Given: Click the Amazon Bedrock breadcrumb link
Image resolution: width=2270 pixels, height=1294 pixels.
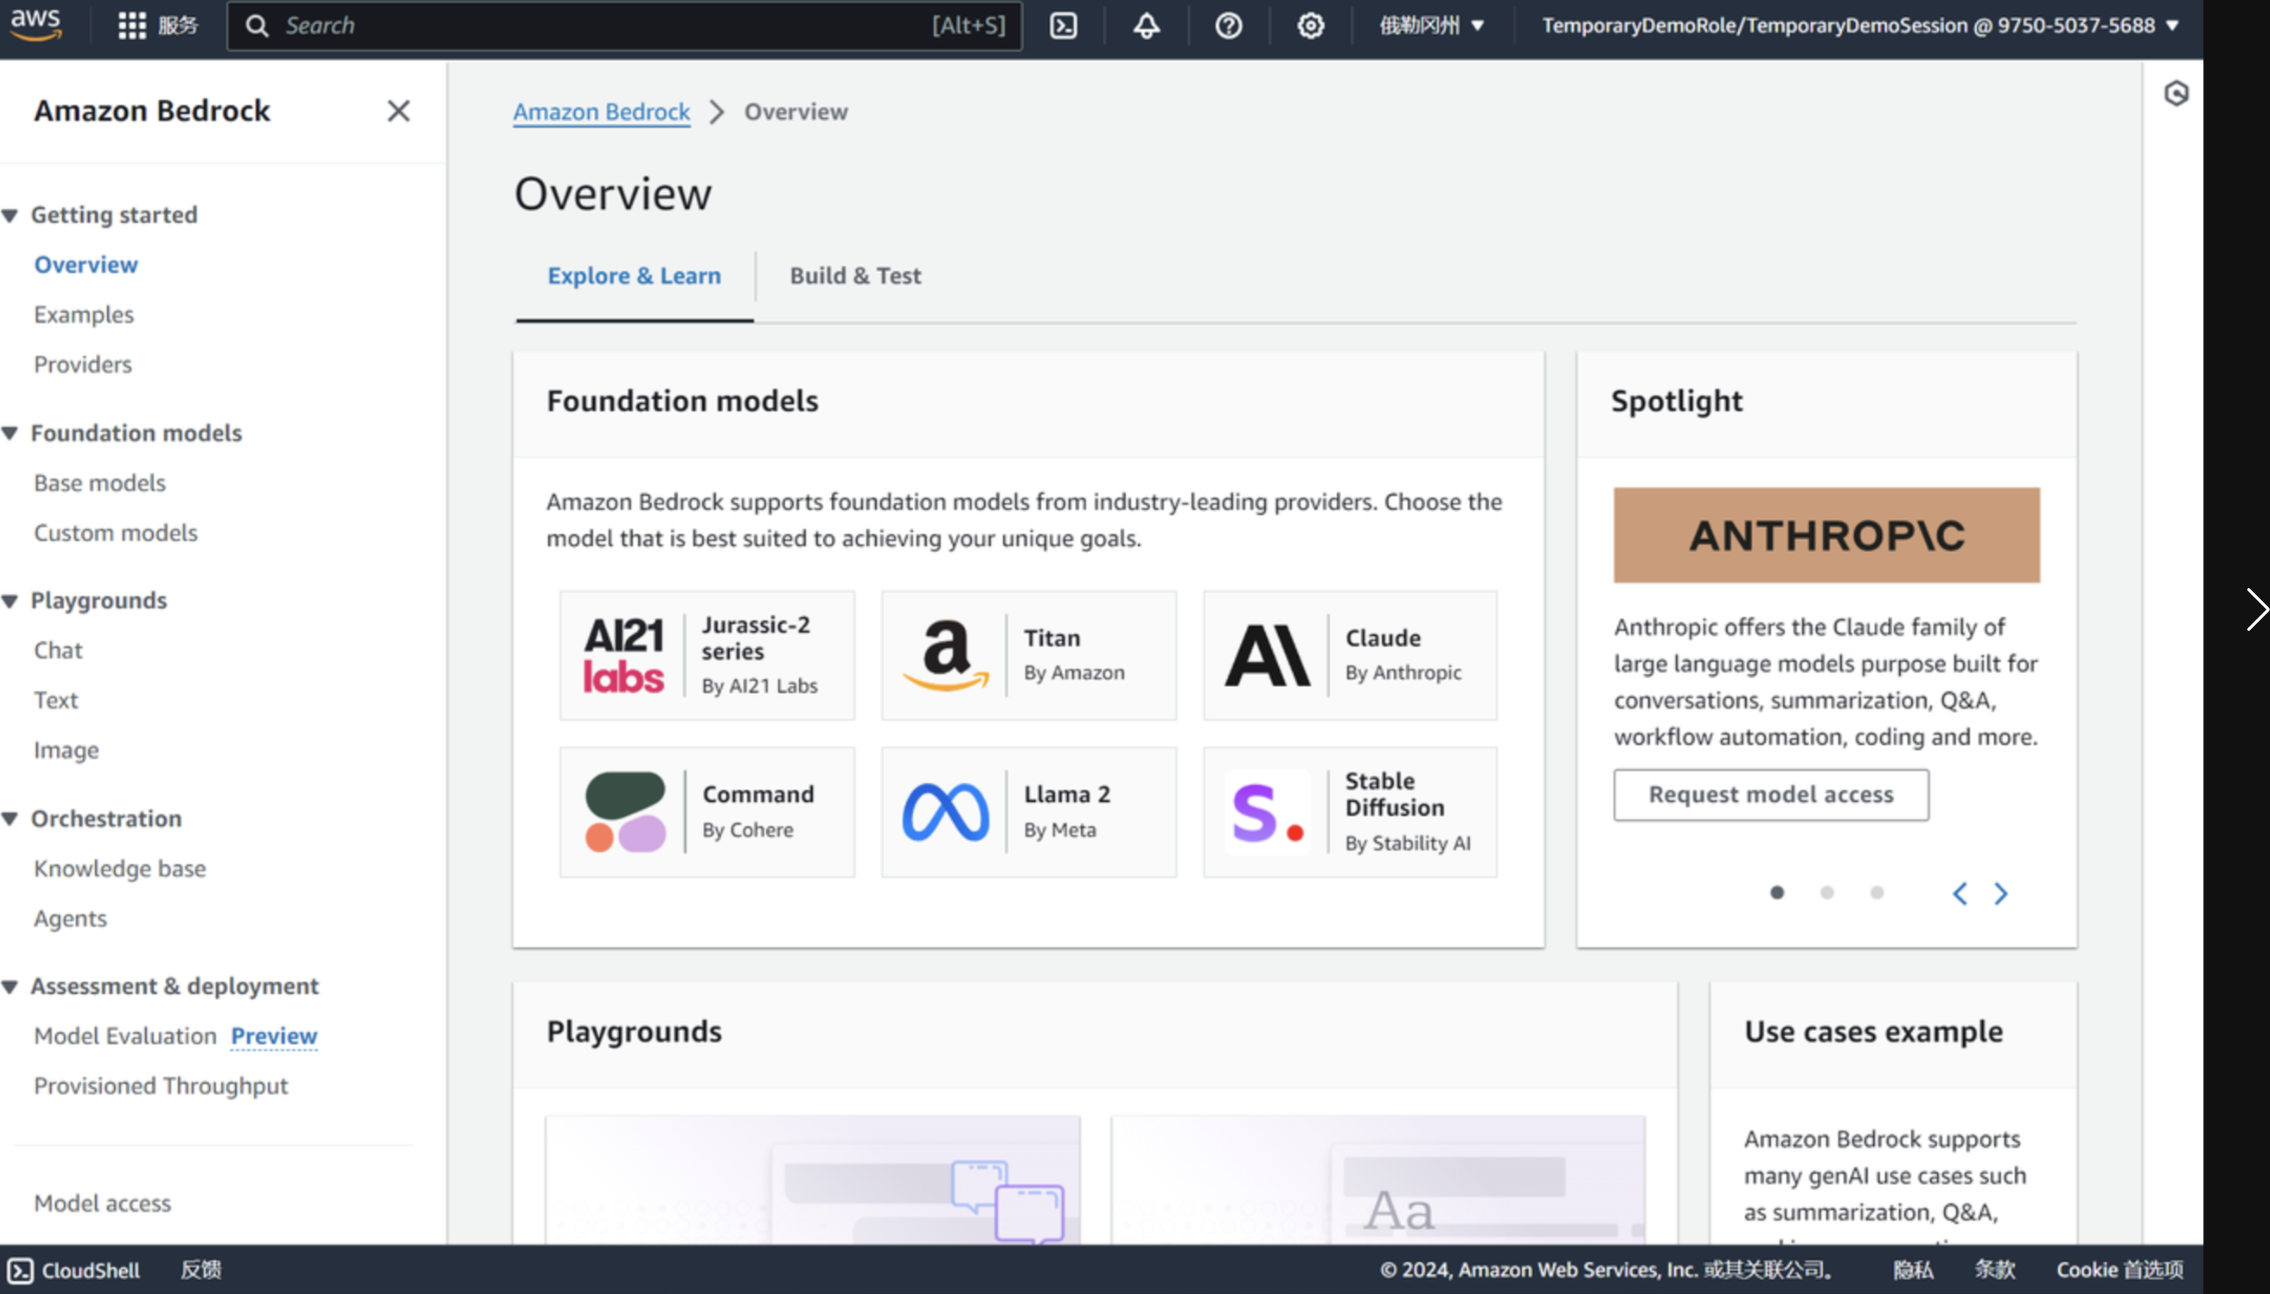Looking at the screenshot, I should (x=601, y=112).
